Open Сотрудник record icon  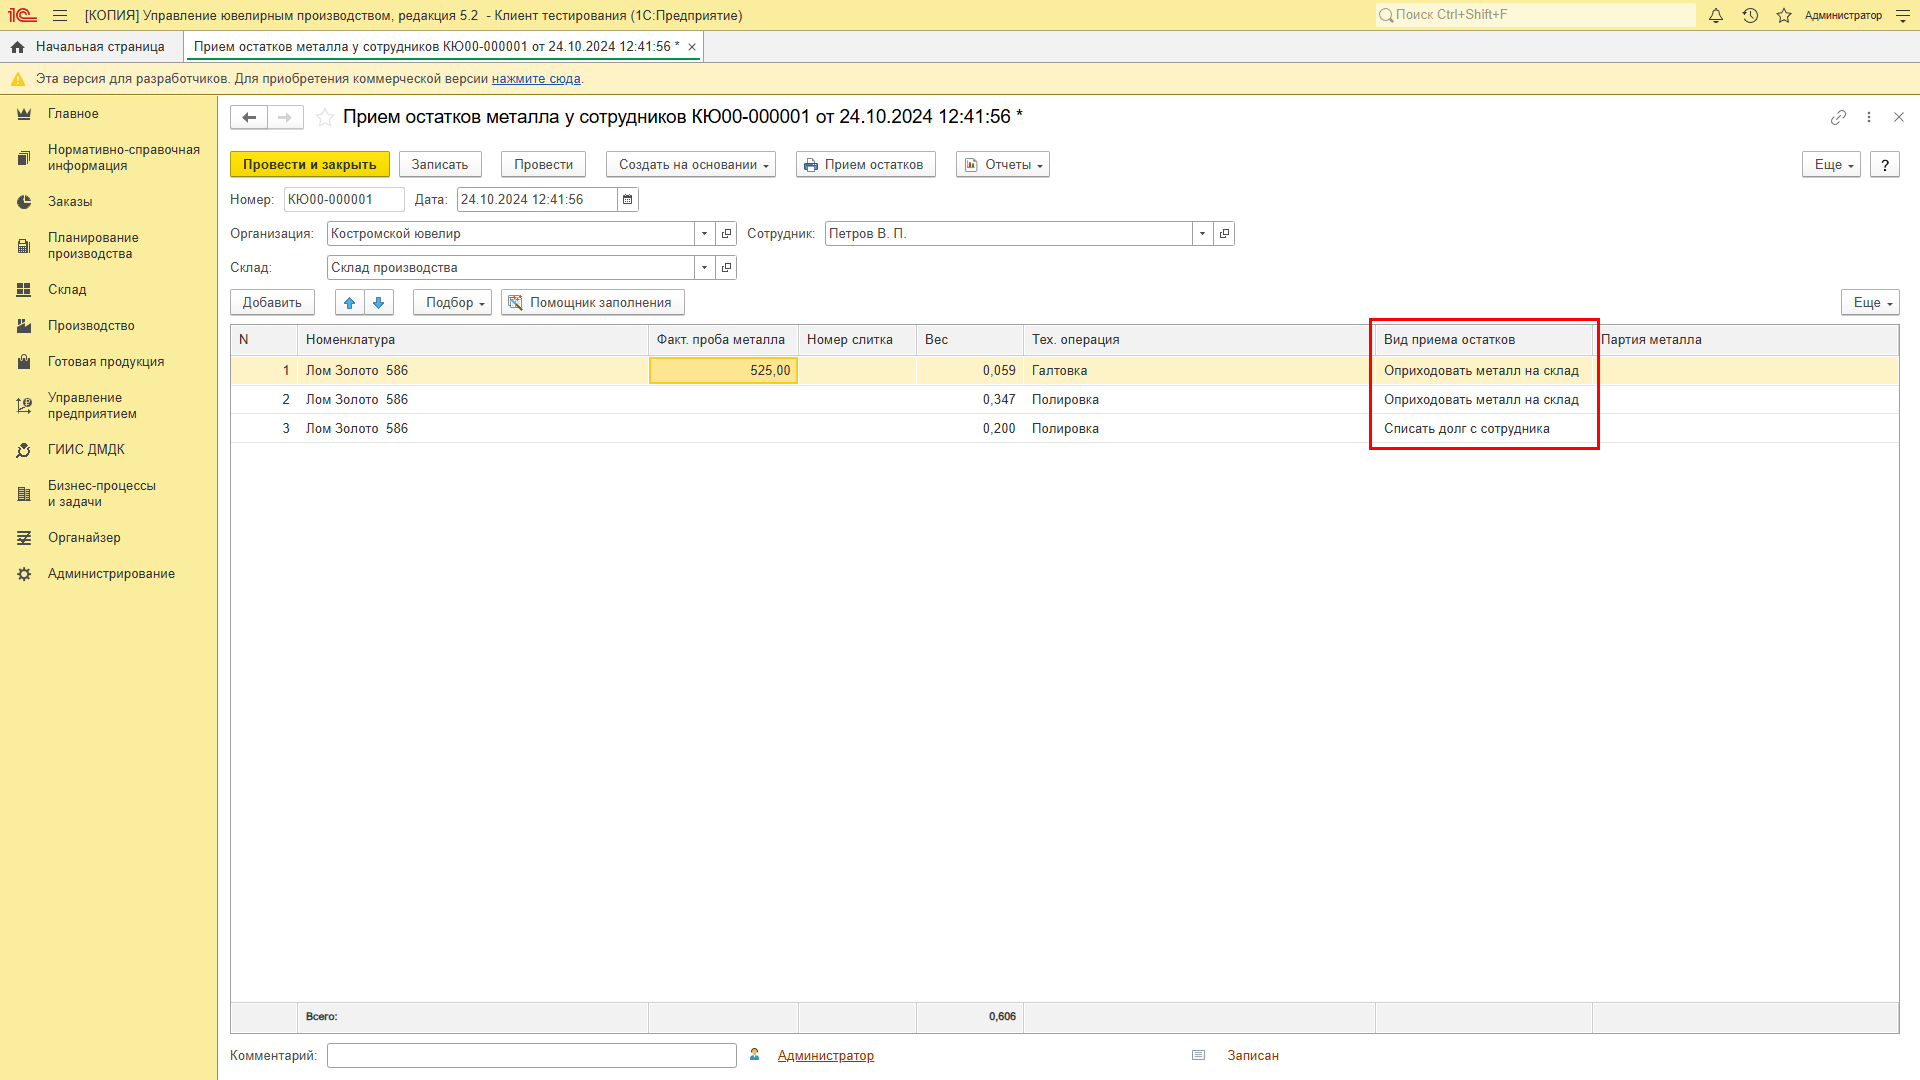click(x=1224, y=234)
